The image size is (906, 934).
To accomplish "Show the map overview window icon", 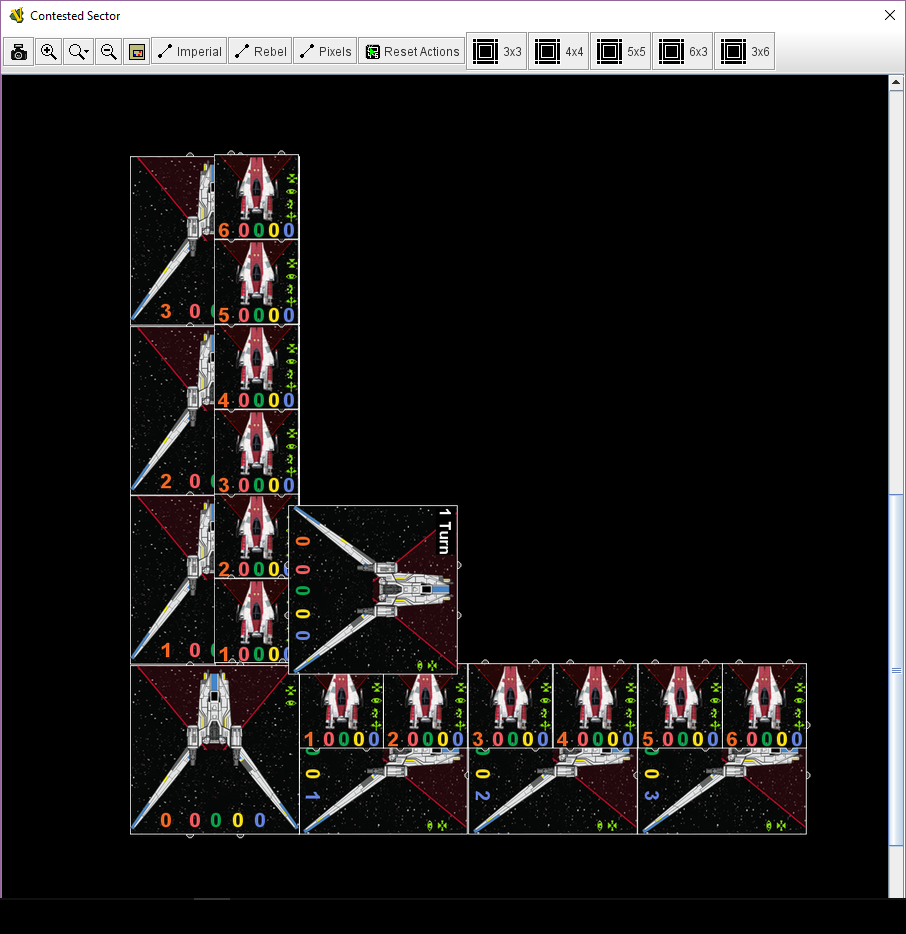I will (137, 51).
